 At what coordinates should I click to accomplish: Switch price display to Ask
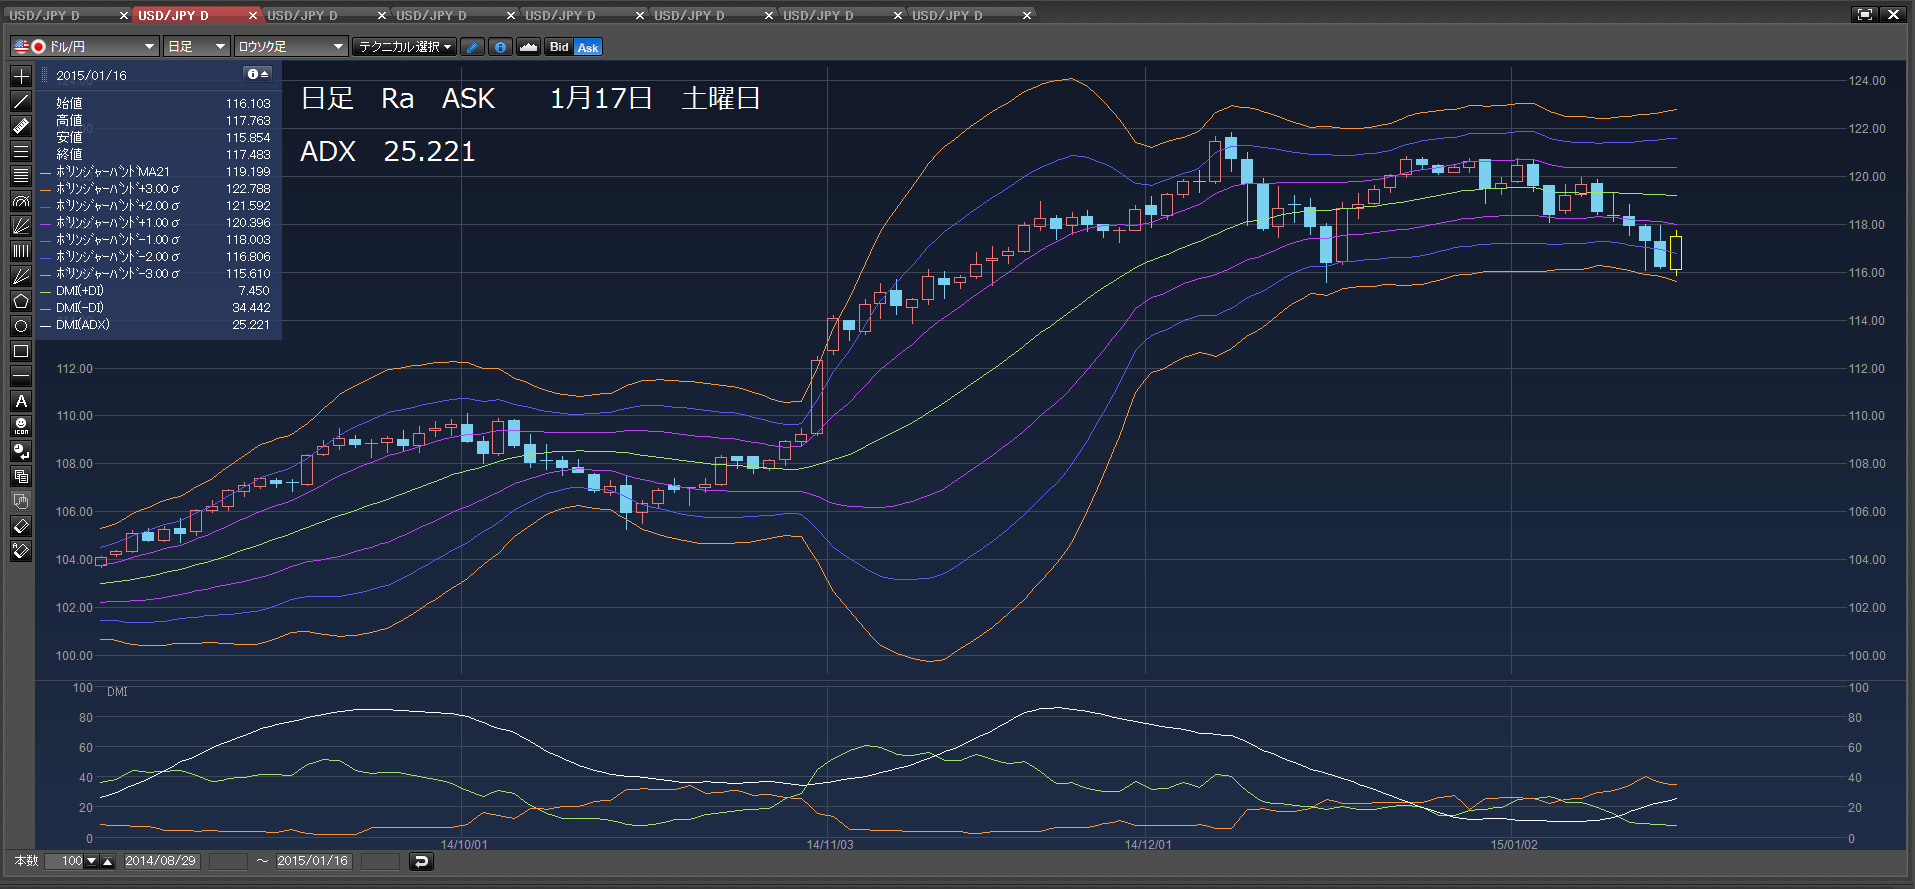coord(588,47)
